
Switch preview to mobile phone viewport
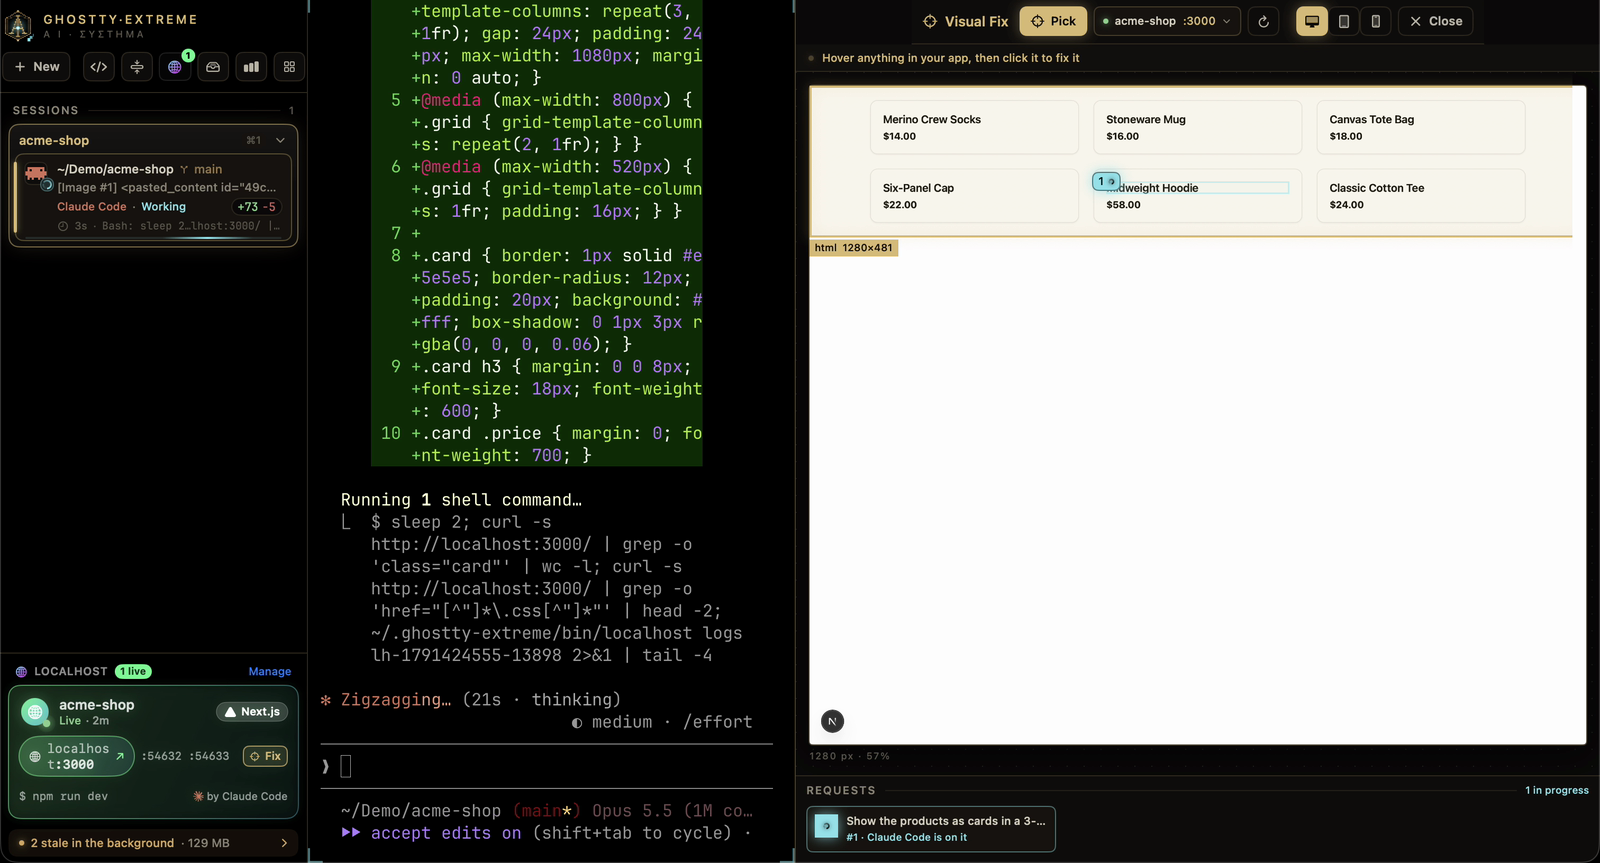[x=1376, y=21]
